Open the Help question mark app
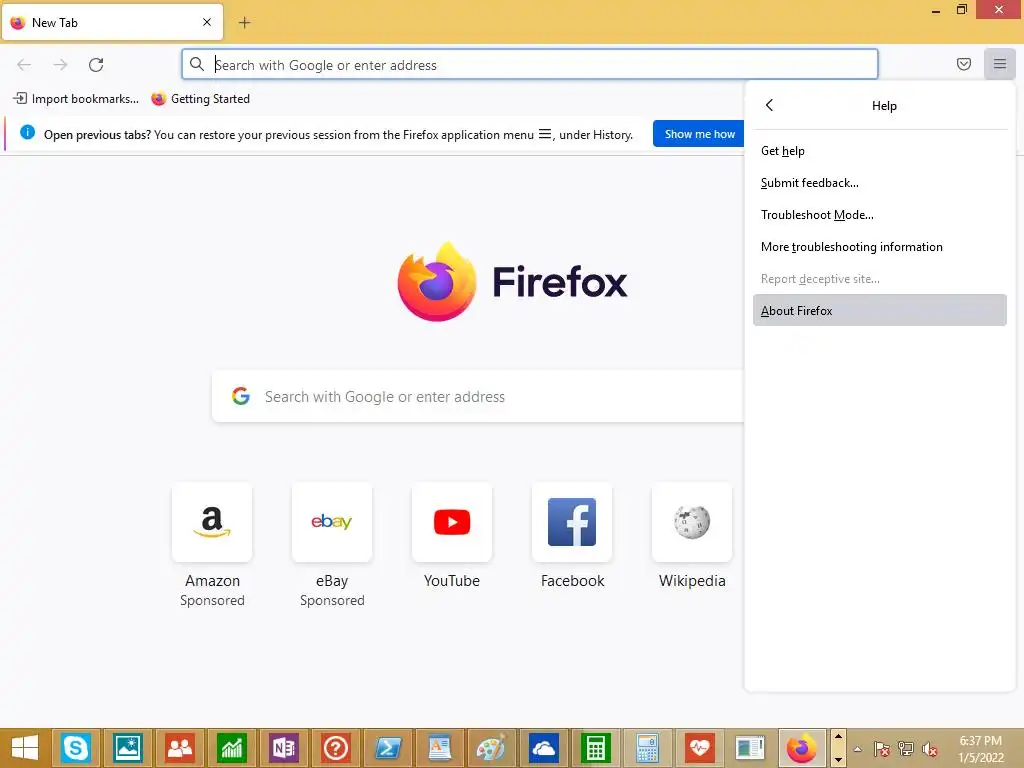 (336, 748)
